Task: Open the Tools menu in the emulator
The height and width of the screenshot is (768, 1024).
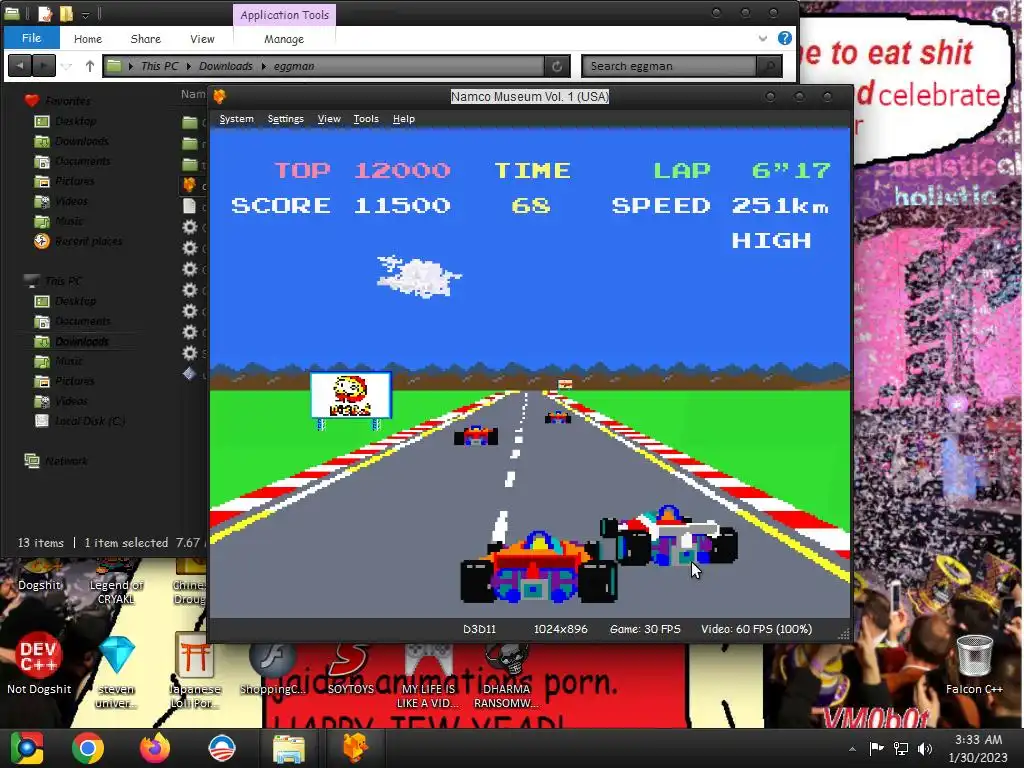Action: point(366,119)
